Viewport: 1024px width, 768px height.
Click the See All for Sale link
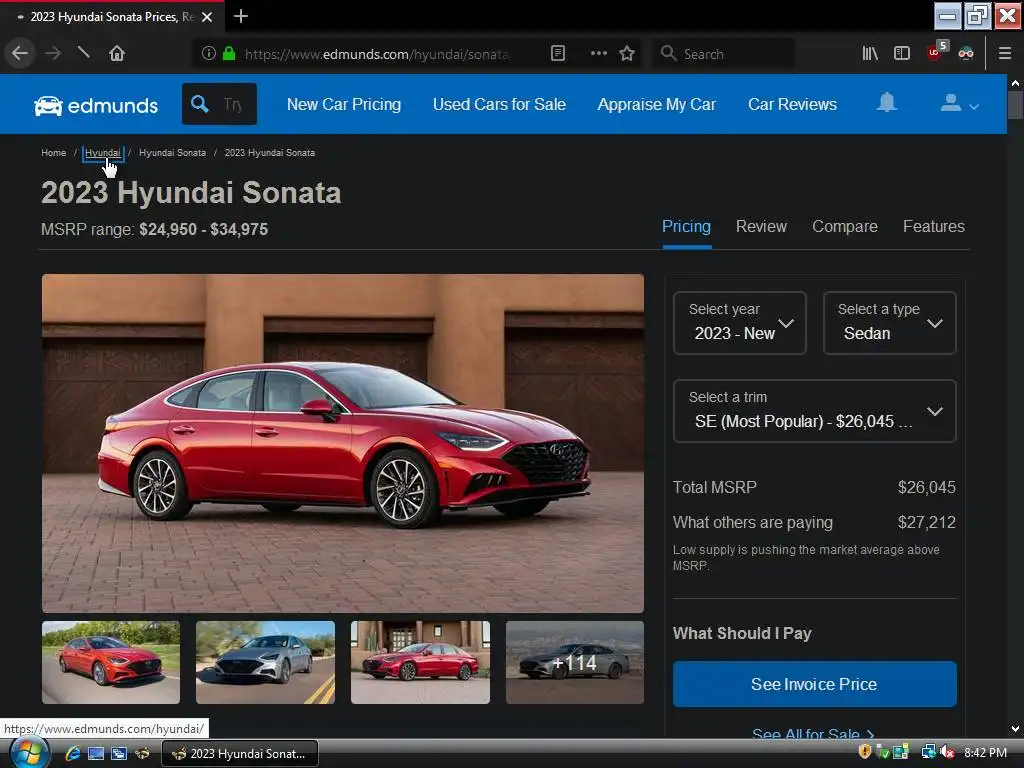click(x=812, y=734)
